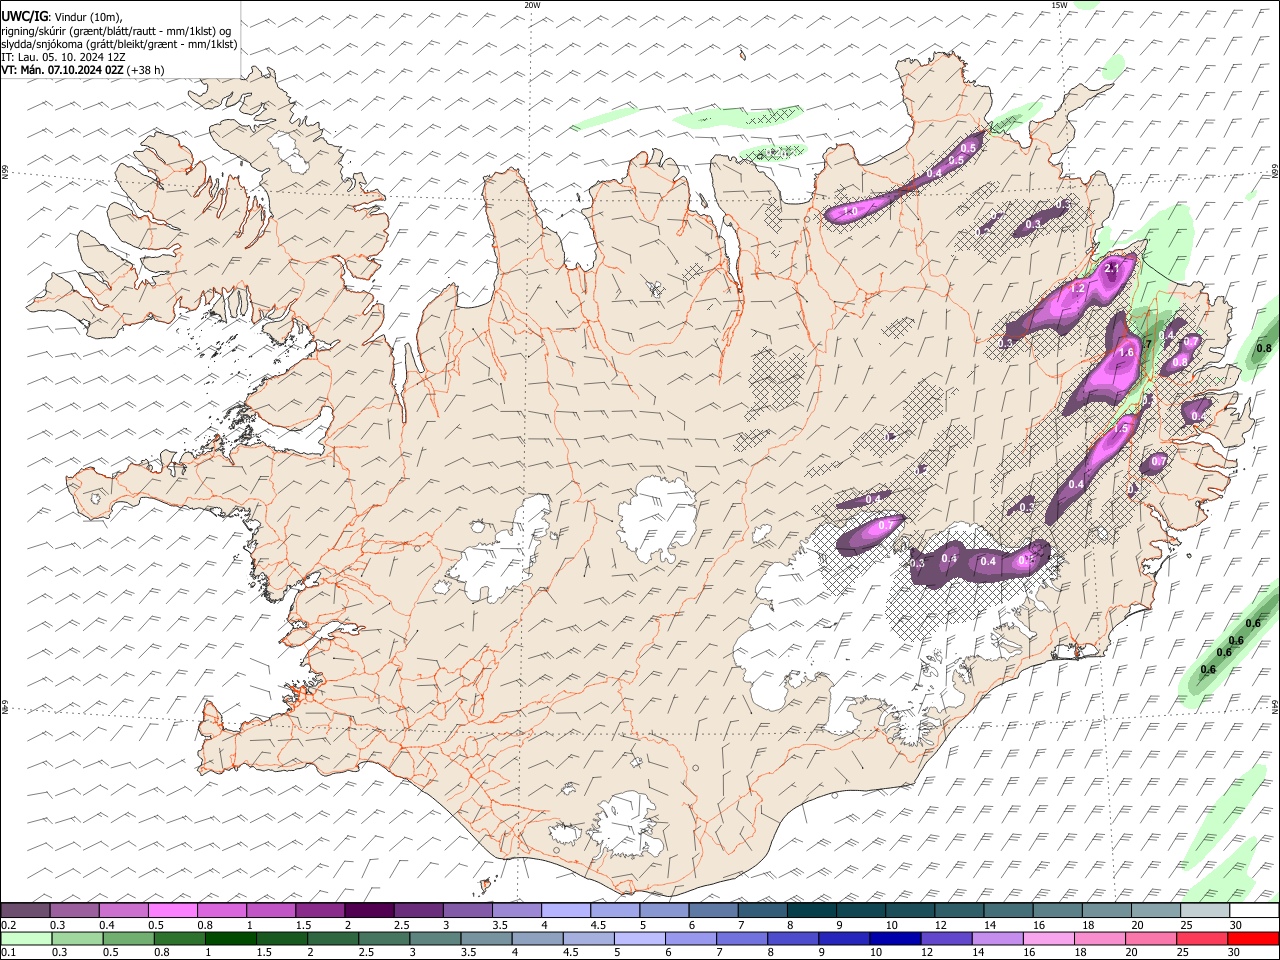Select the '1.6' value in the eastern pink band
The image size is (1280, 960).
tap(1126, 353)
